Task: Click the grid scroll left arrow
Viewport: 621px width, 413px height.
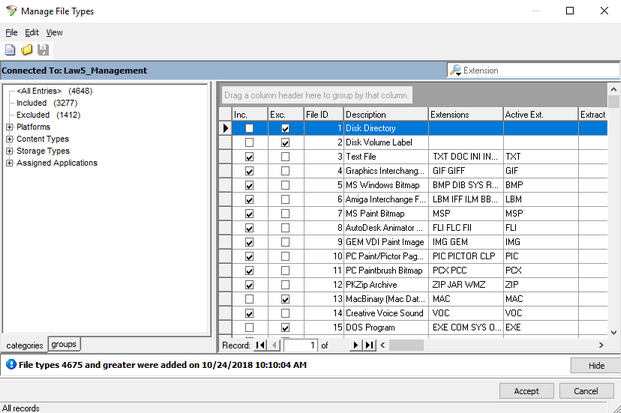Action: pyautogui.click(x=383, y=345)
